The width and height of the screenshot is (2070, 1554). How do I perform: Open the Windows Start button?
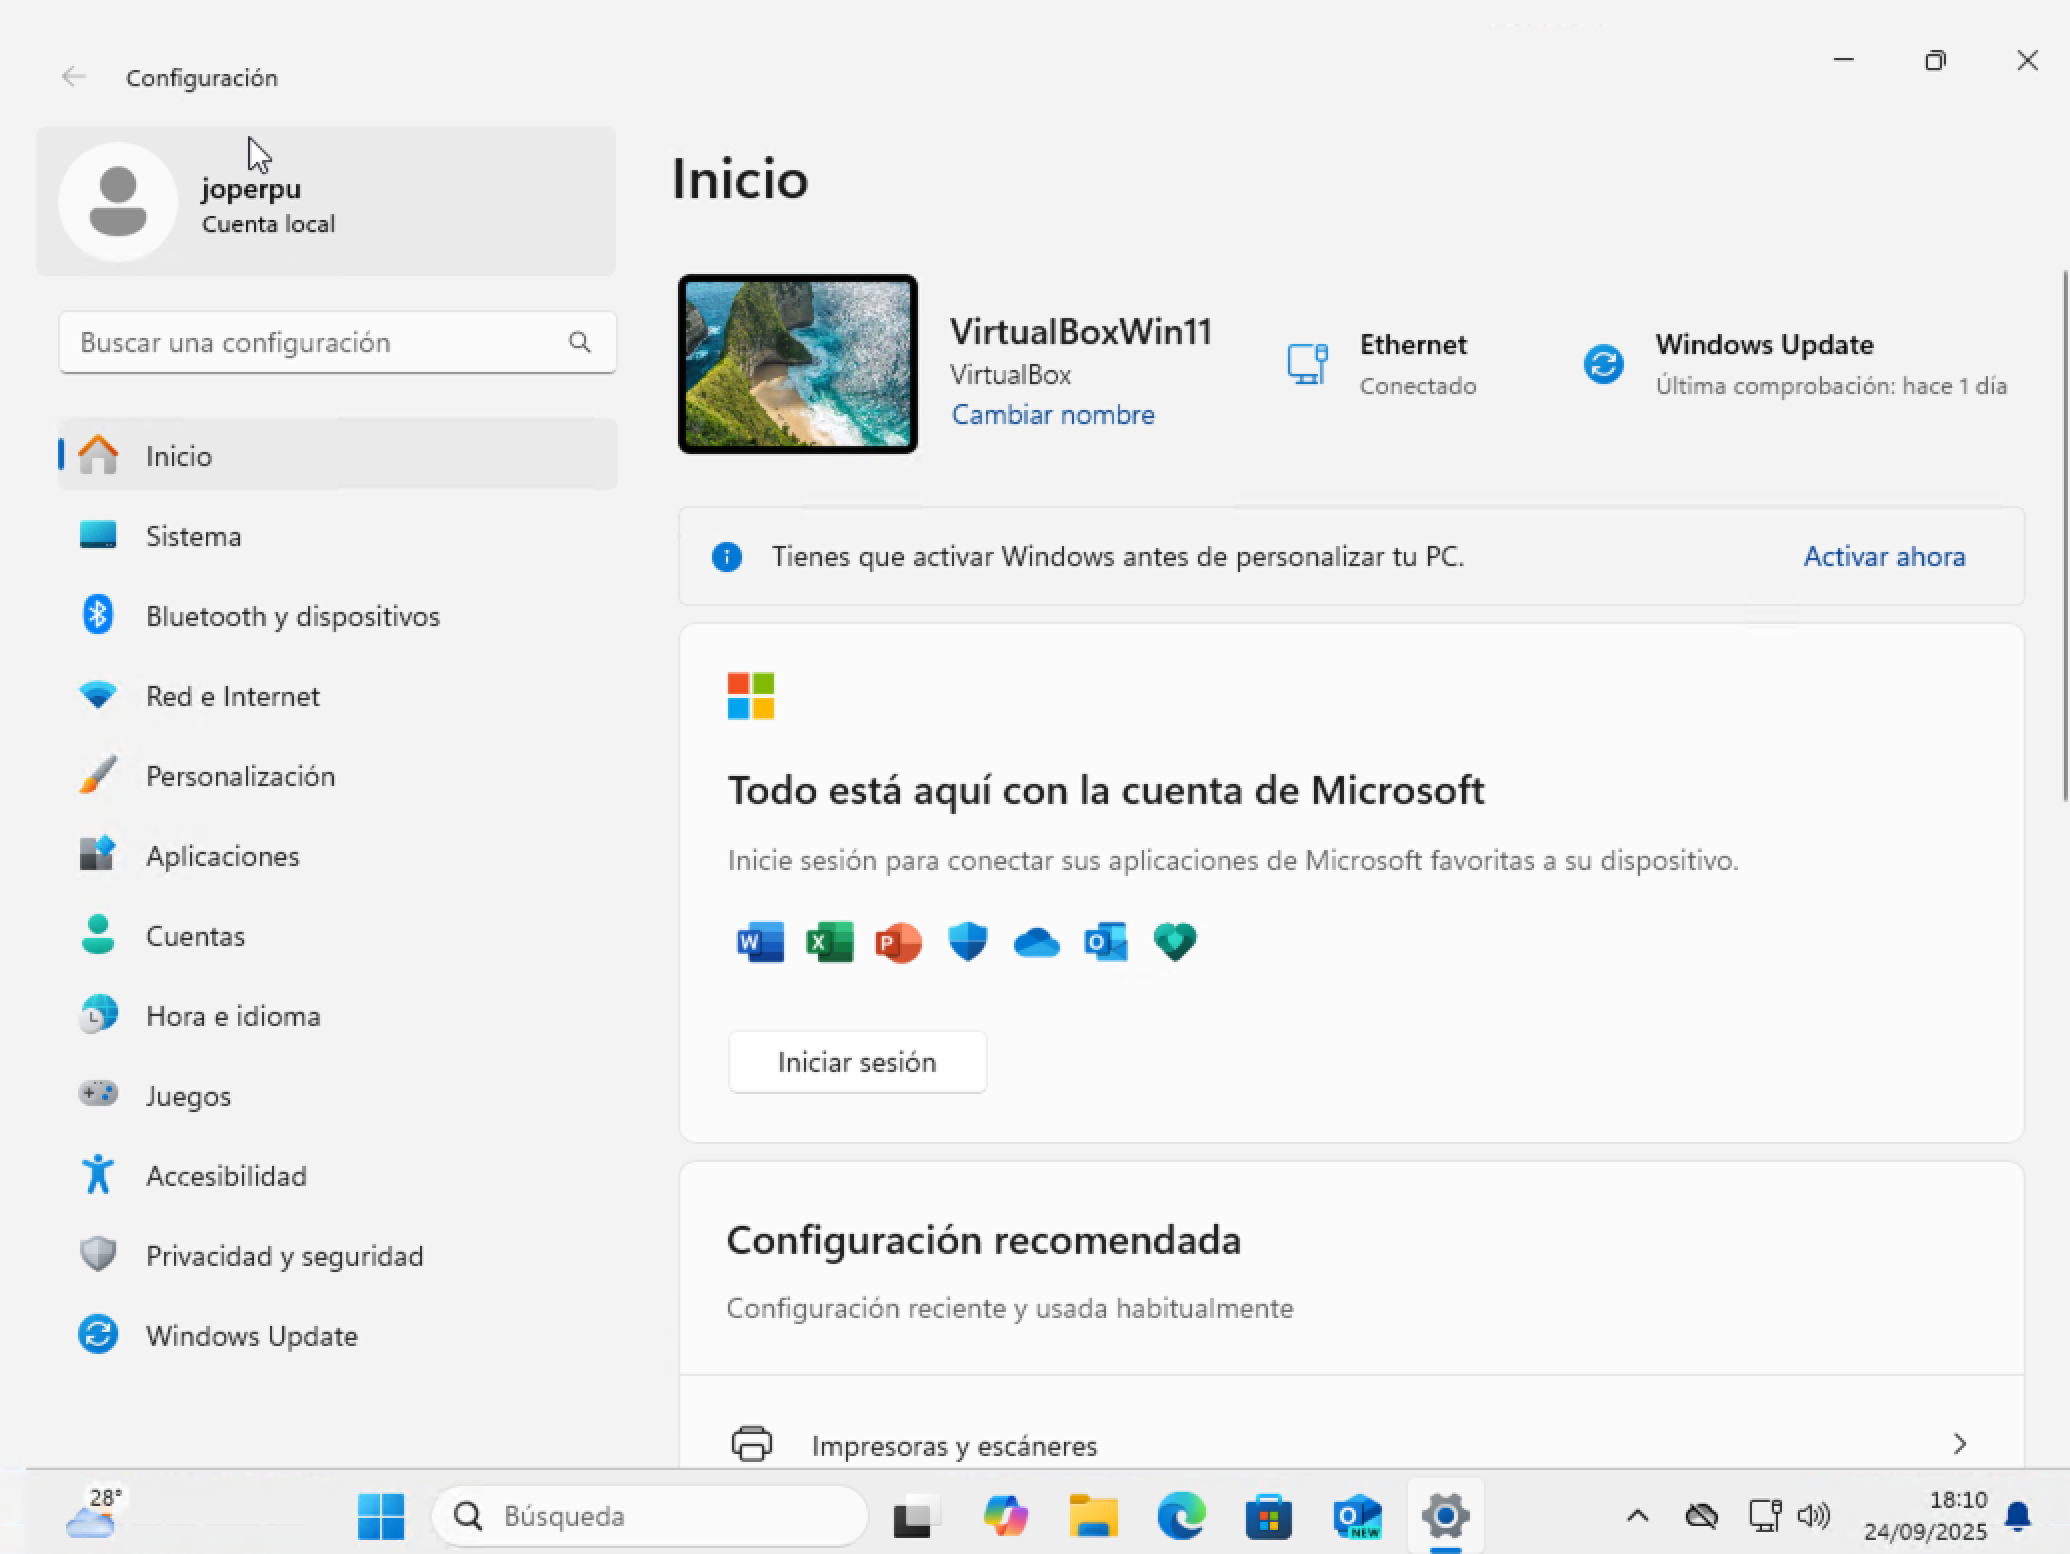point(381,1516)
